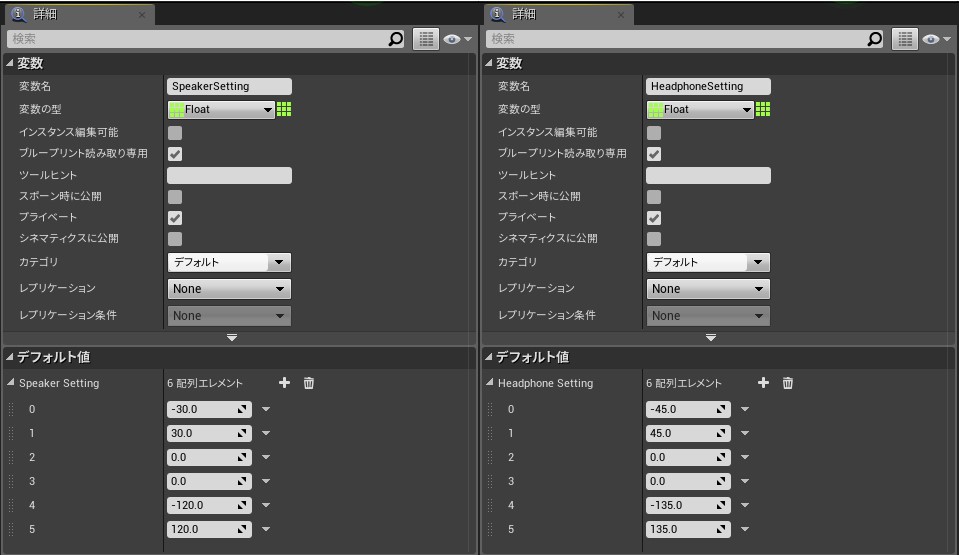The image size is (959, 555).
Task: Click spin arrows on Headphone Setting 135.0 value
Action: tap(721, 529)
